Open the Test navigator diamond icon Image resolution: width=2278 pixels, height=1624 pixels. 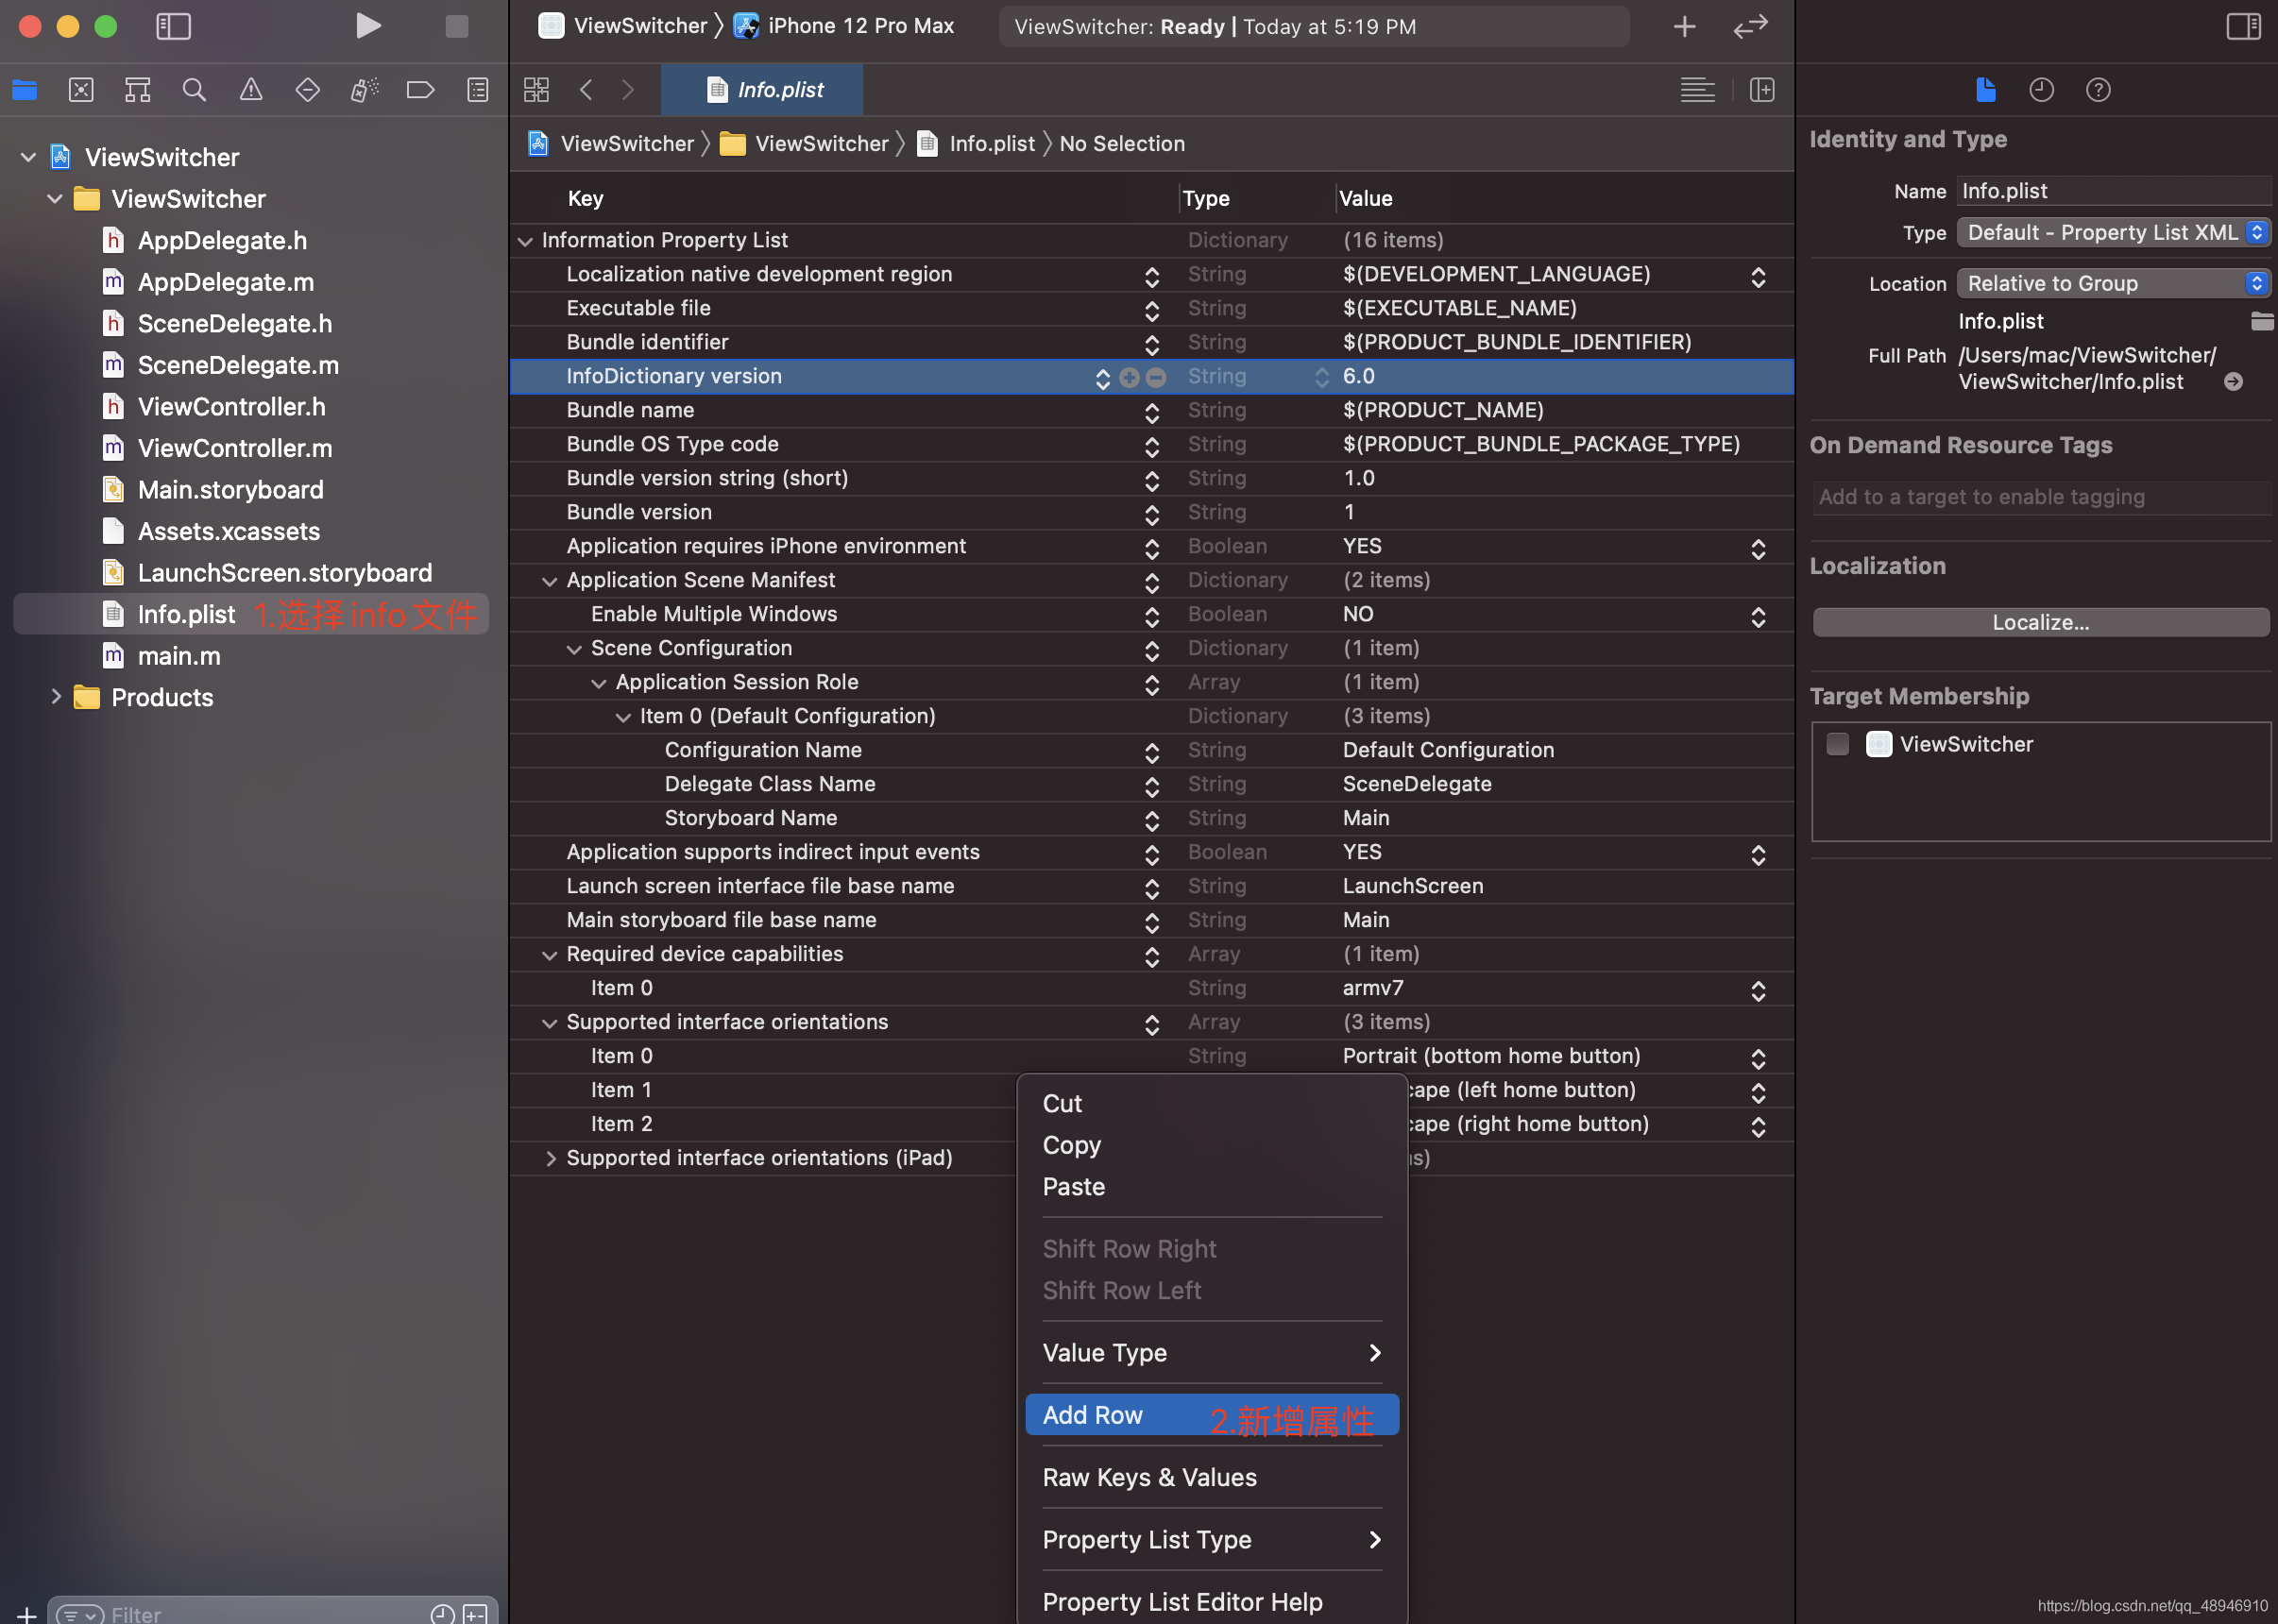coord(308,90)
